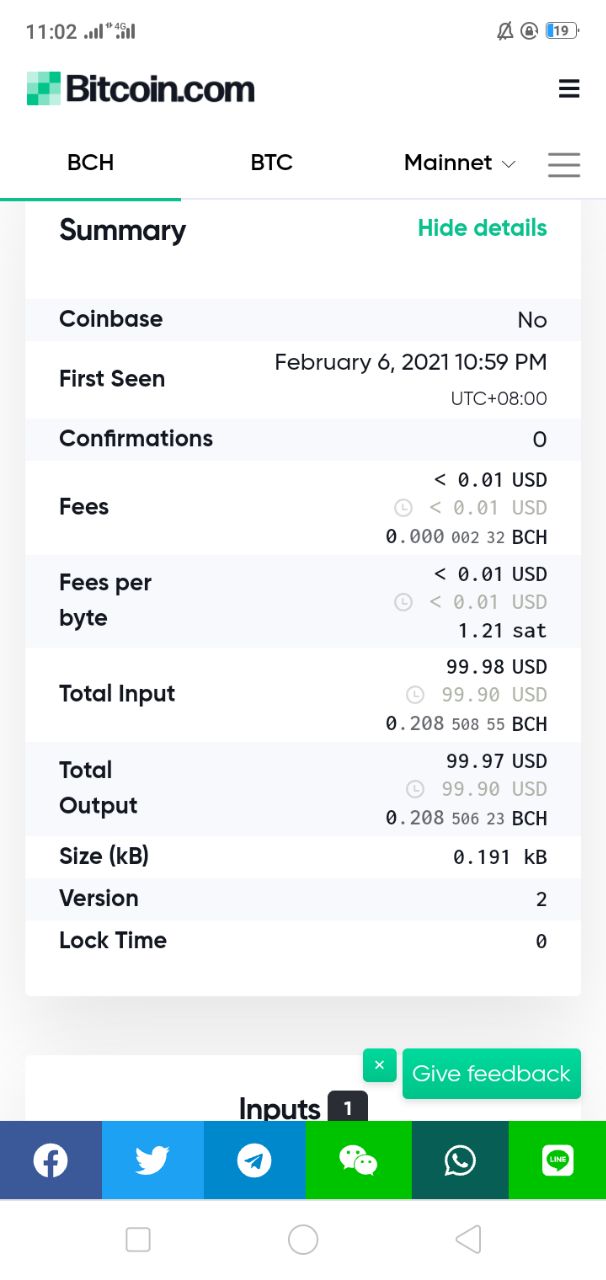Open the gray explorer menu icon
Image resolution: width=606 pixels, height=1280 pixels.
coord(564,164)
